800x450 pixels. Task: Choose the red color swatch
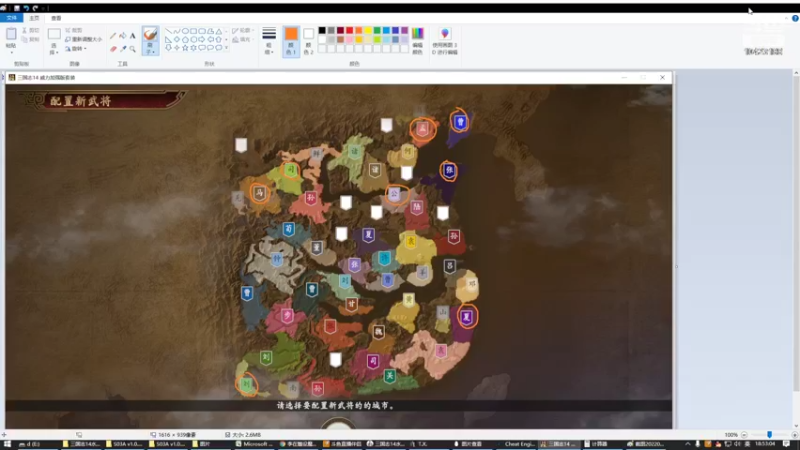349,31
